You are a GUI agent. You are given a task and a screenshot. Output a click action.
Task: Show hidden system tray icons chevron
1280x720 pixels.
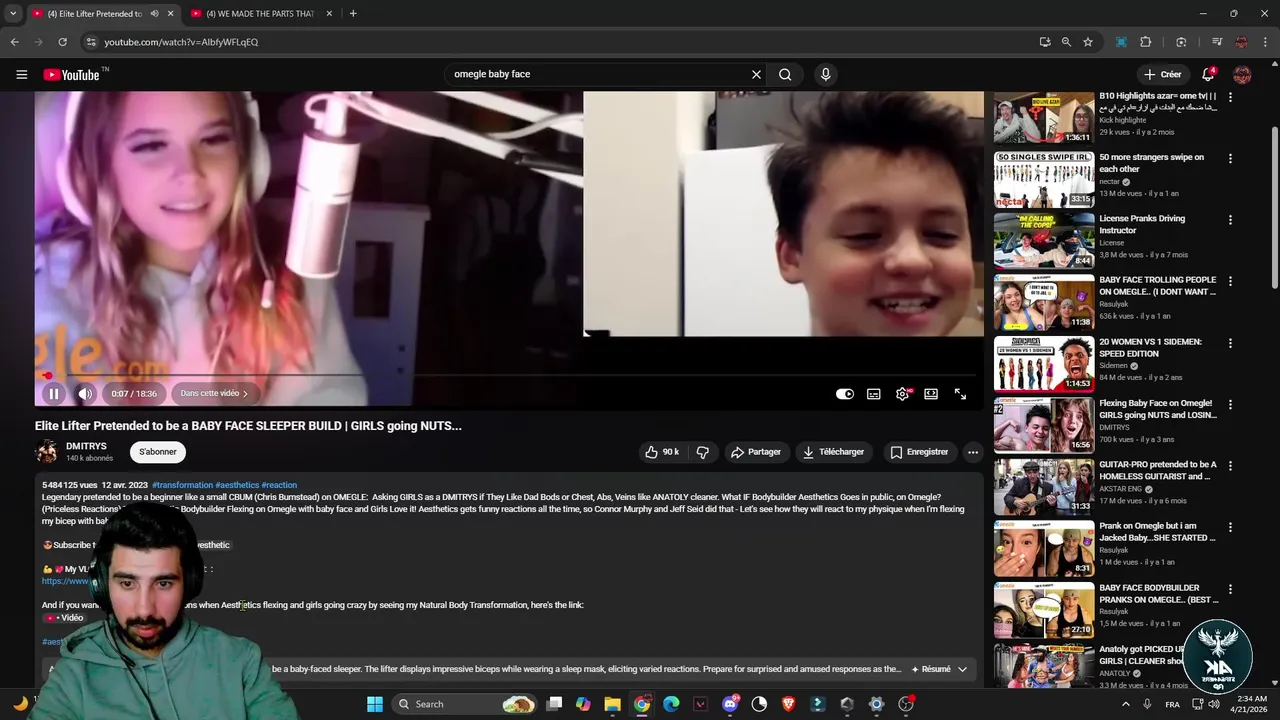click(x=1125, y=704)
